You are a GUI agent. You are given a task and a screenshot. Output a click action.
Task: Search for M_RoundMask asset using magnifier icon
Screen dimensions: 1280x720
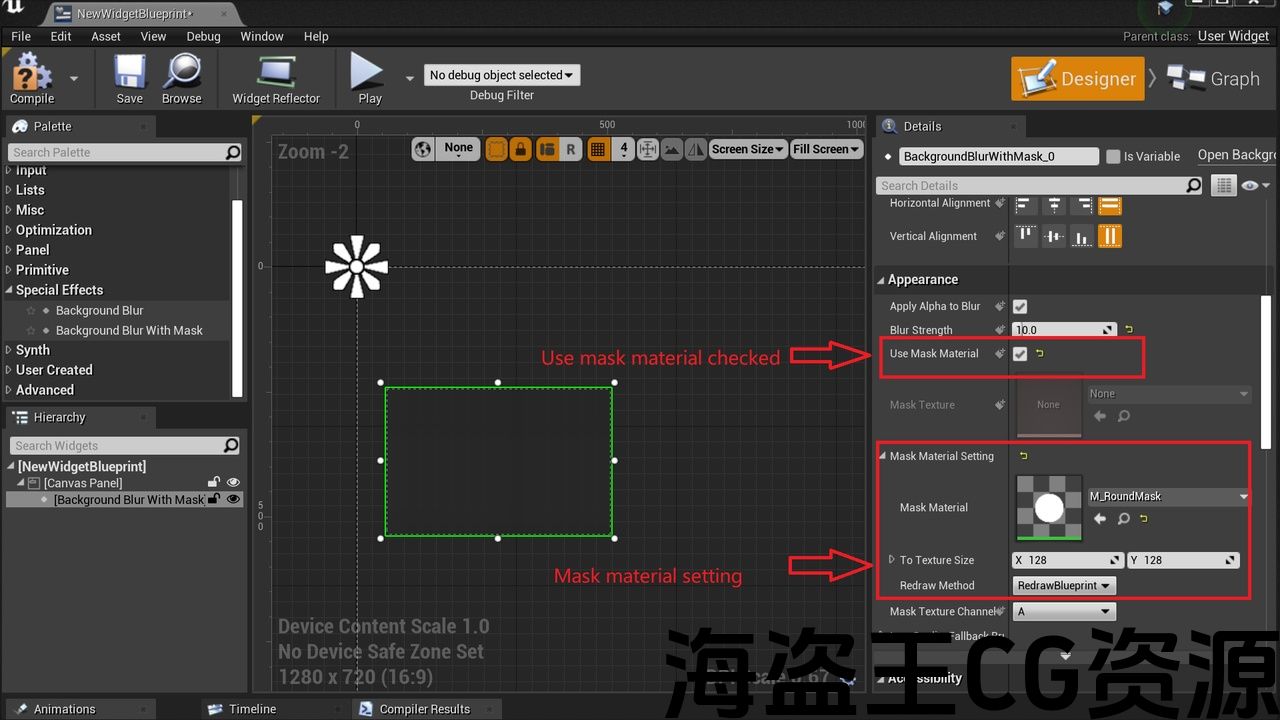1124,519
